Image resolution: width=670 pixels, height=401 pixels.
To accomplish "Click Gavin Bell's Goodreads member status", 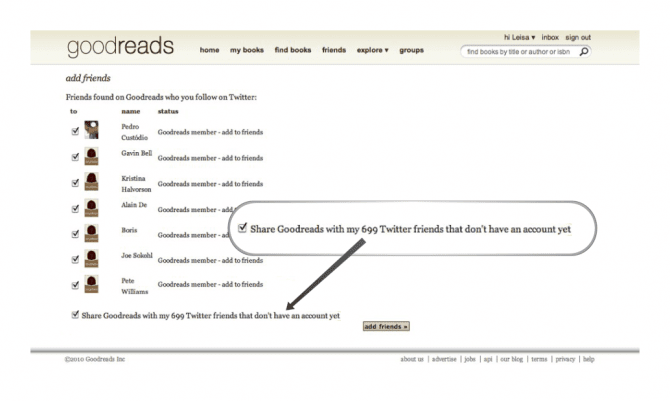I will 210,158.
